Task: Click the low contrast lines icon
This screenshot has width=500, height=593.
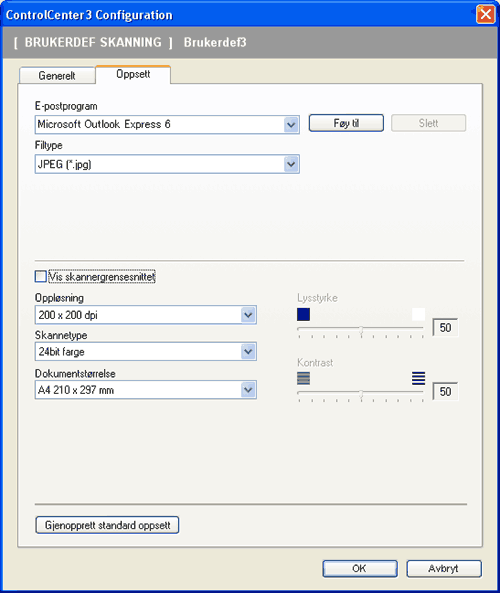Action: [303, 378]
